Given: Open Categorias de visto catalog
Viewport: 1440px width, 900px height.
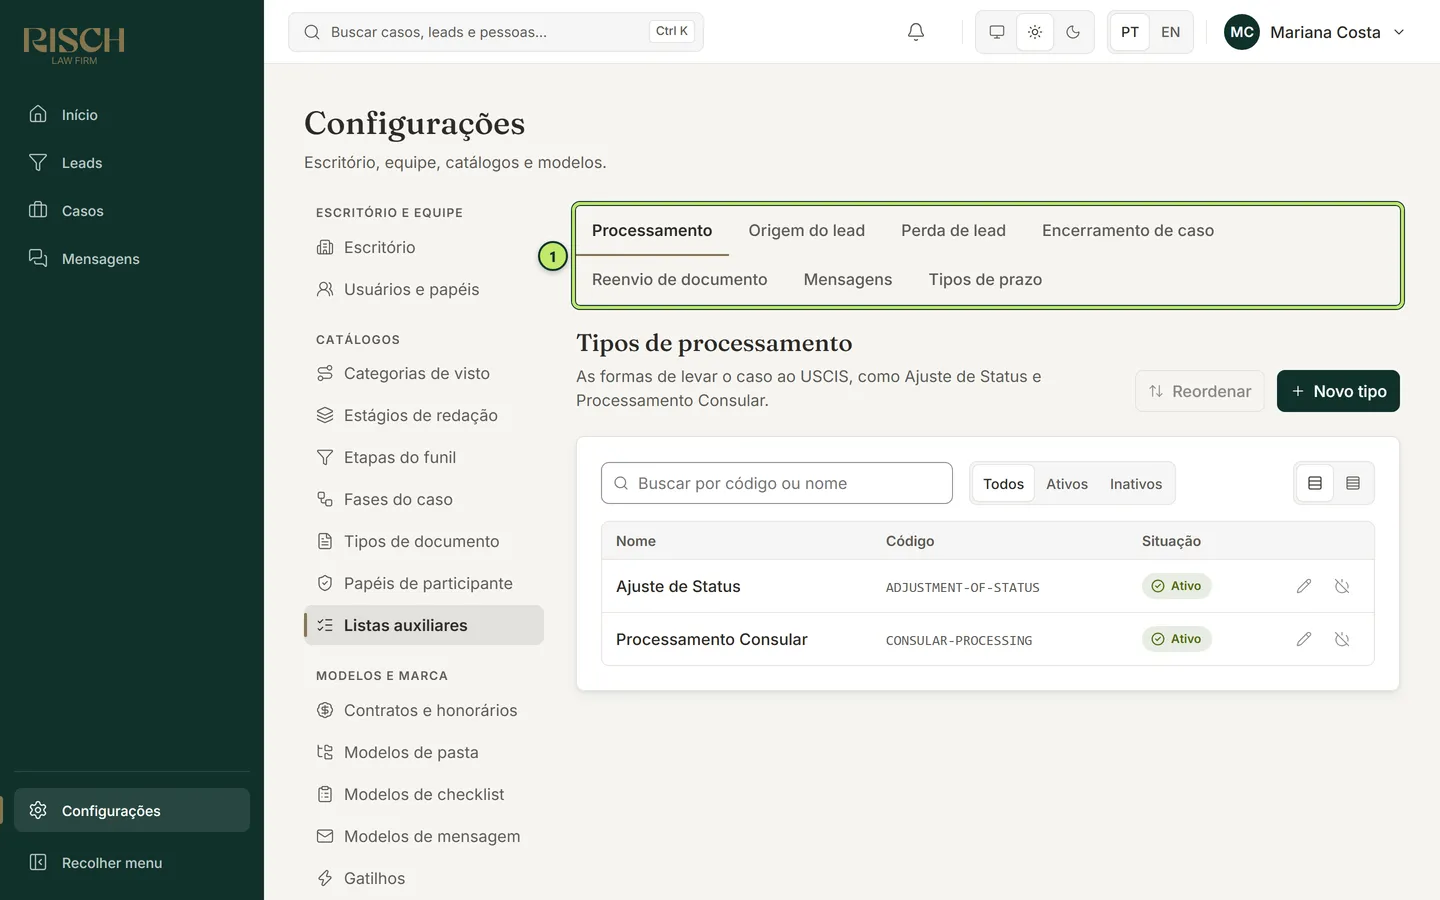Looking at the screenshot, I should point(424,374).
